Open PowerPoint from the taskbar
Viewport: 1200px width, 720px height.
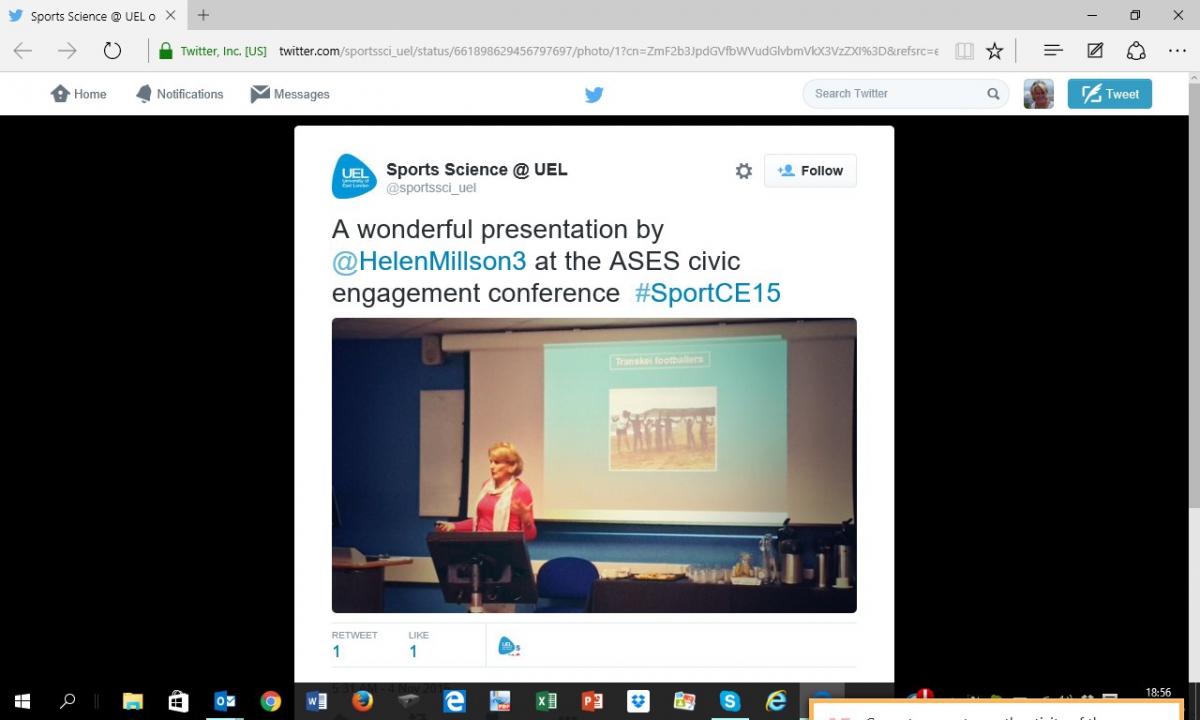pyautogui.click(x=592, y=701)
